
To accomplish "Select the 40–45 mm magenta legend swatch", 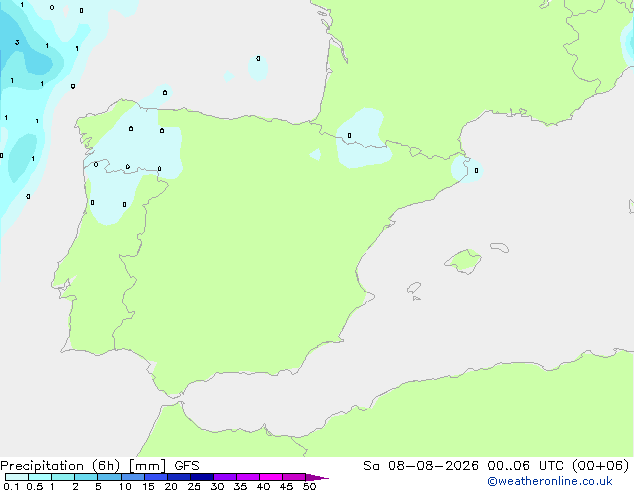I will point(271,477).
